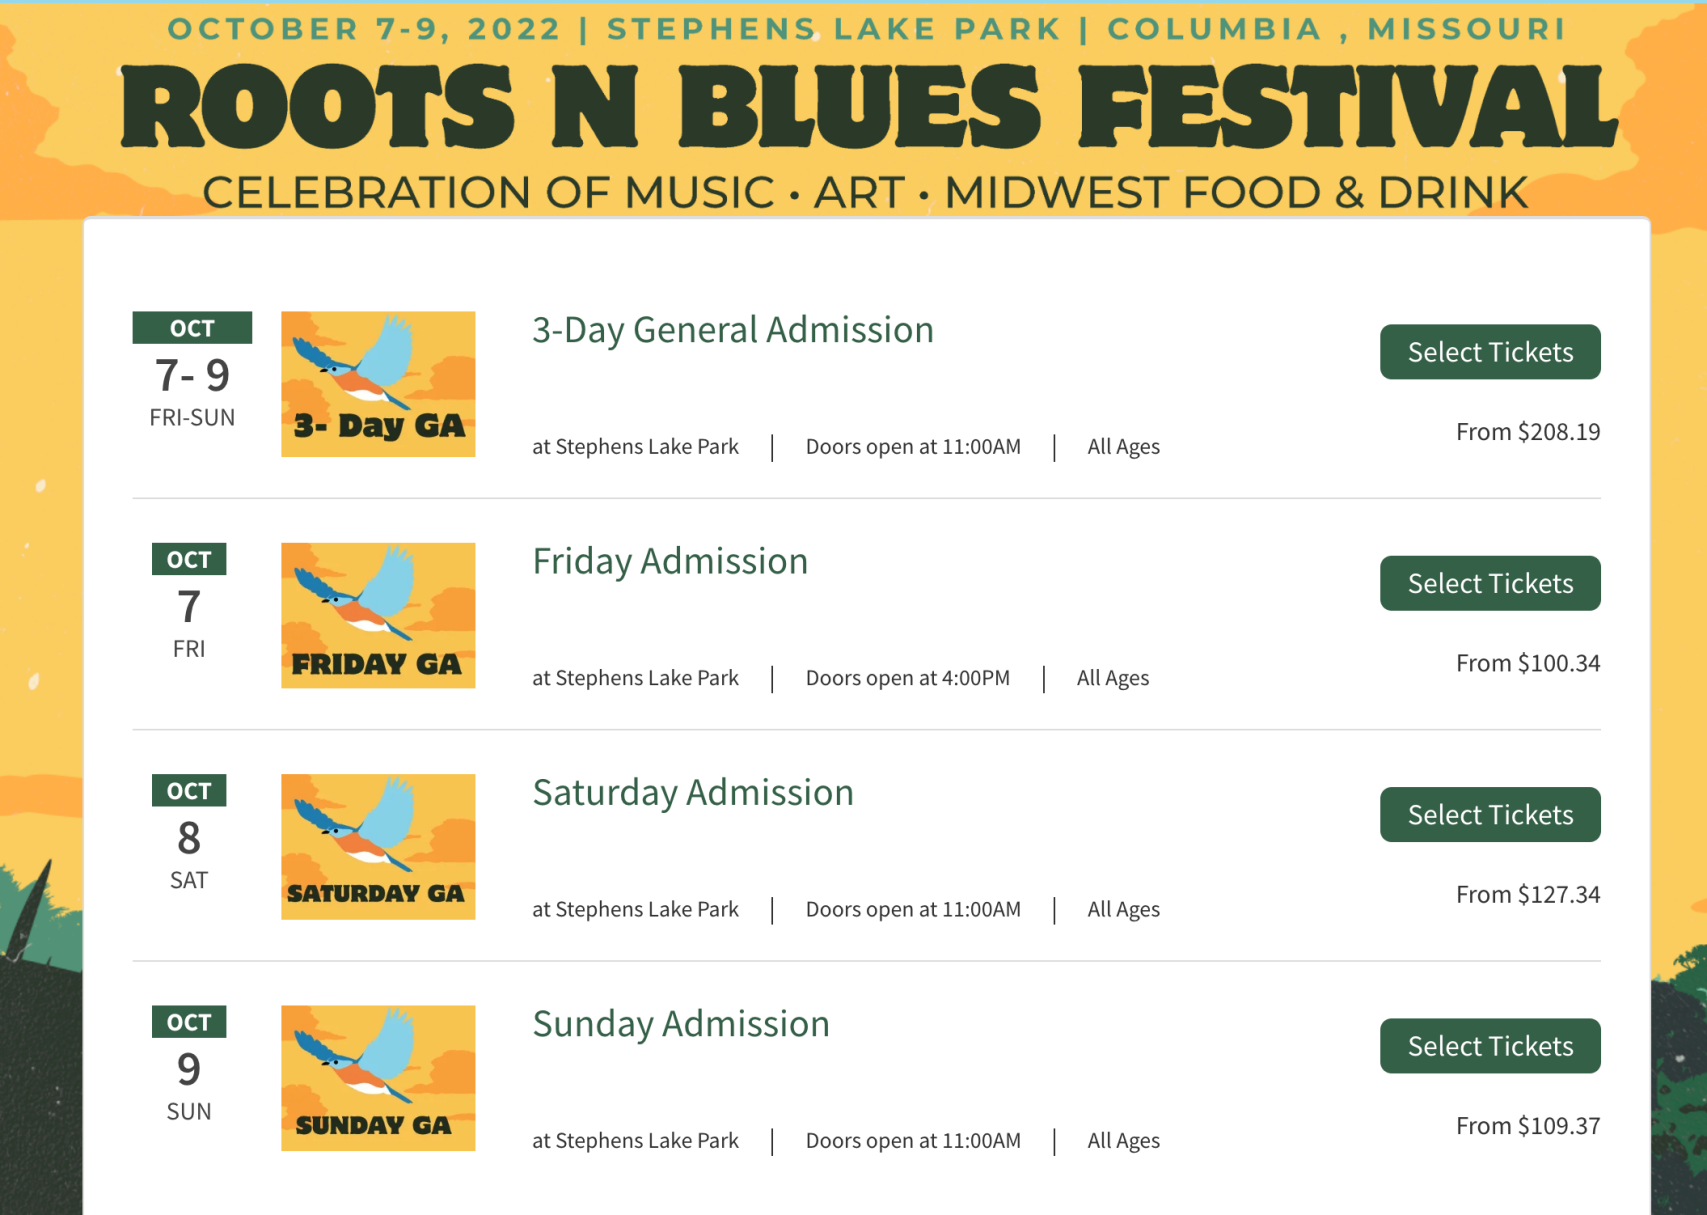Open the 3-Day General Admission title link
The width and height of the screenshot is (1707, 1215).
point(732,330)
